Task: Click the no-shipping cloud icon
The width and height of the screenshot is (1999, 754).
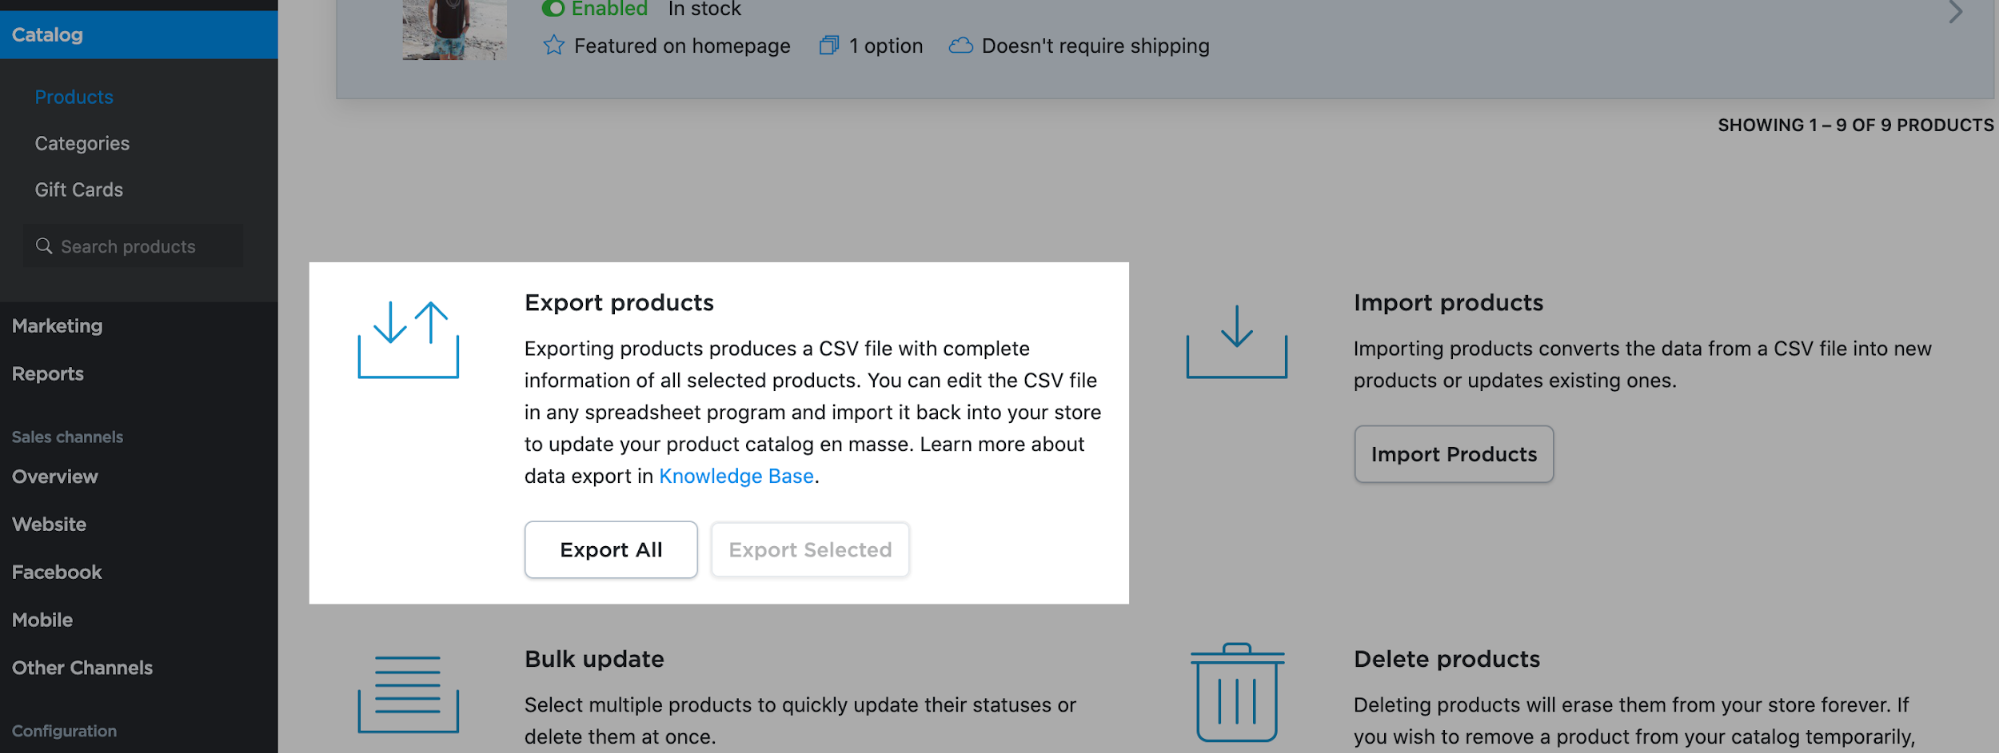Action: 960,46
